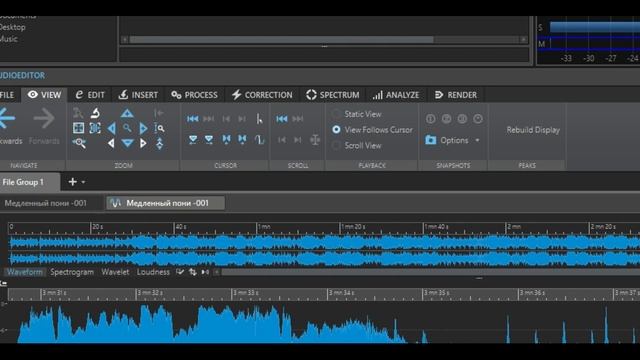
Task: Click the center magnifier zoom icon
Action: (127, 128)
